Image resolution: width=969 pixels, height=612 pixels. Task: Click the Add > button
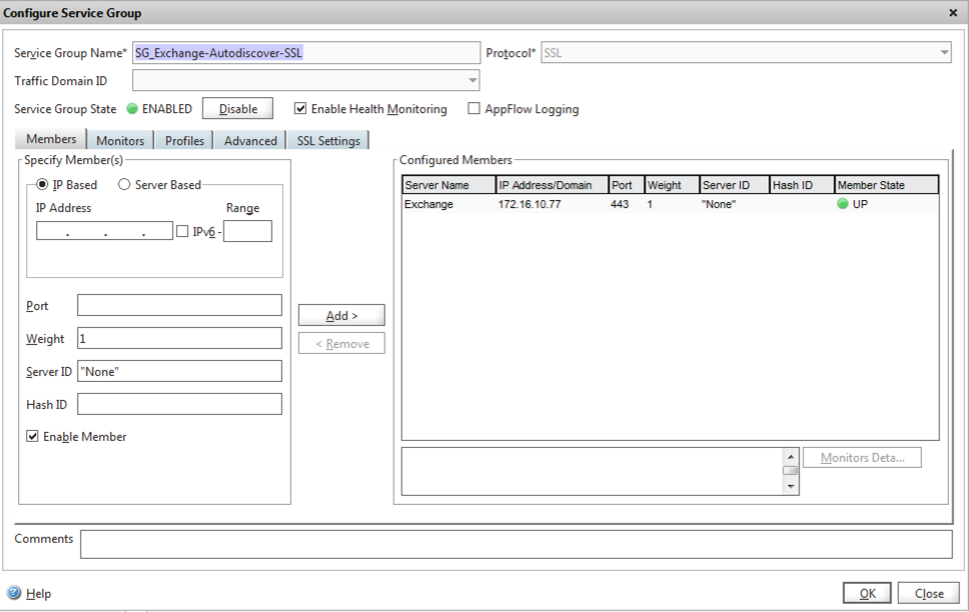click(341, 315)
